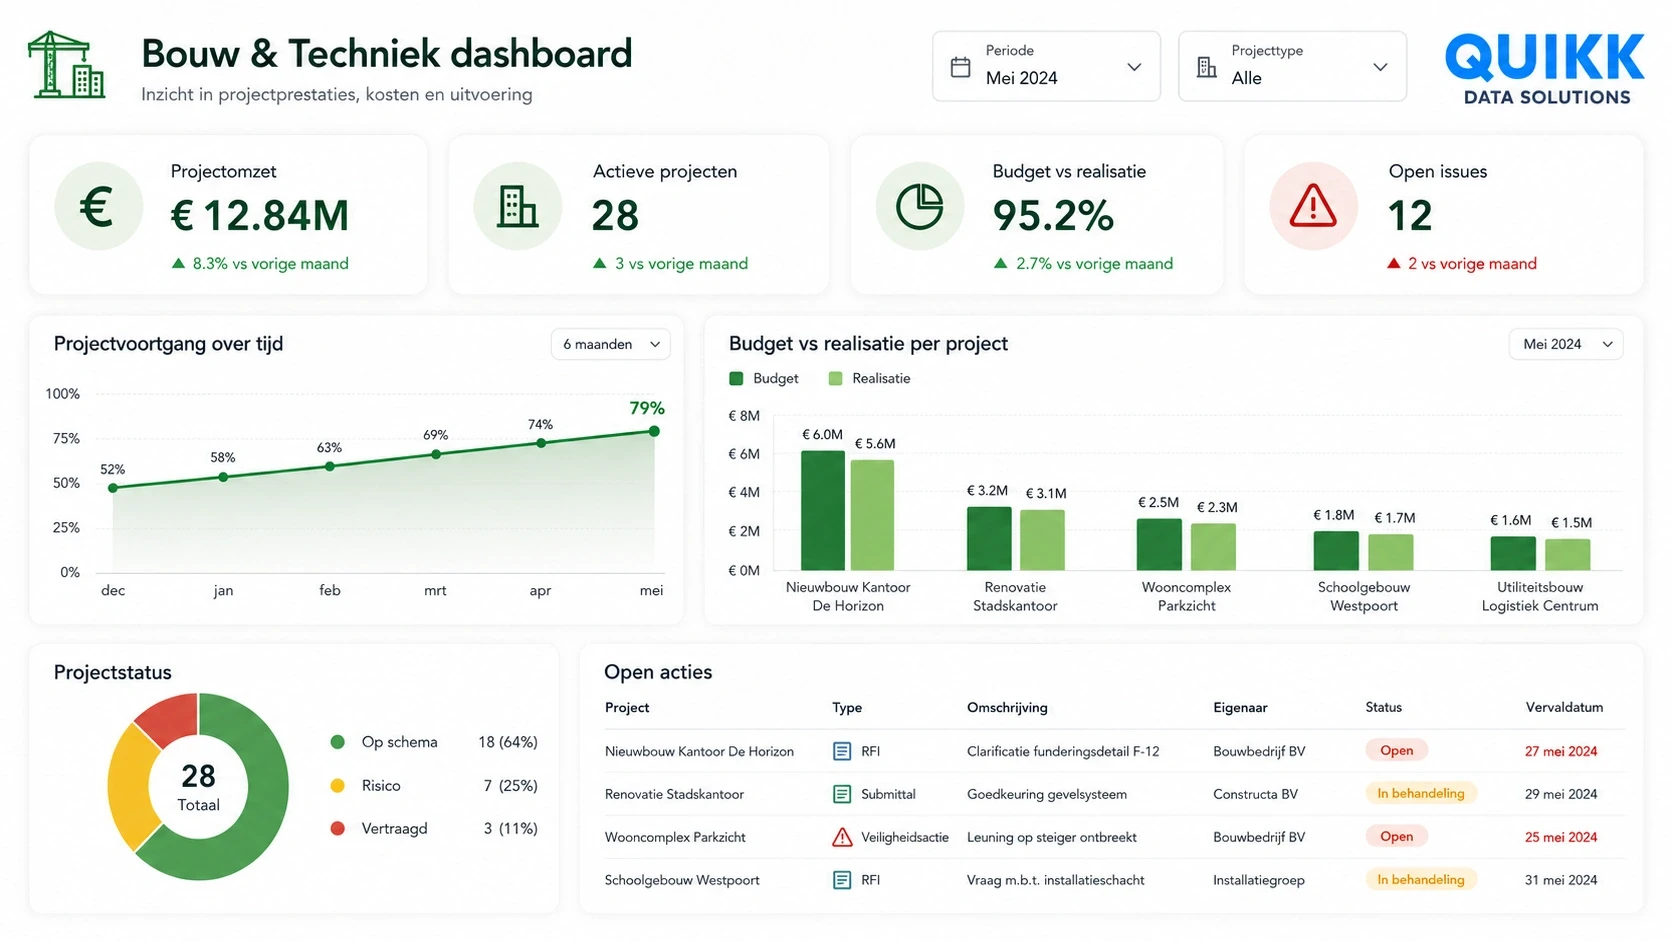Click the RFI document icon in Schoolgebouw Westpoort row
Viewport: 1672px width, 941px height.
point(842,880)
